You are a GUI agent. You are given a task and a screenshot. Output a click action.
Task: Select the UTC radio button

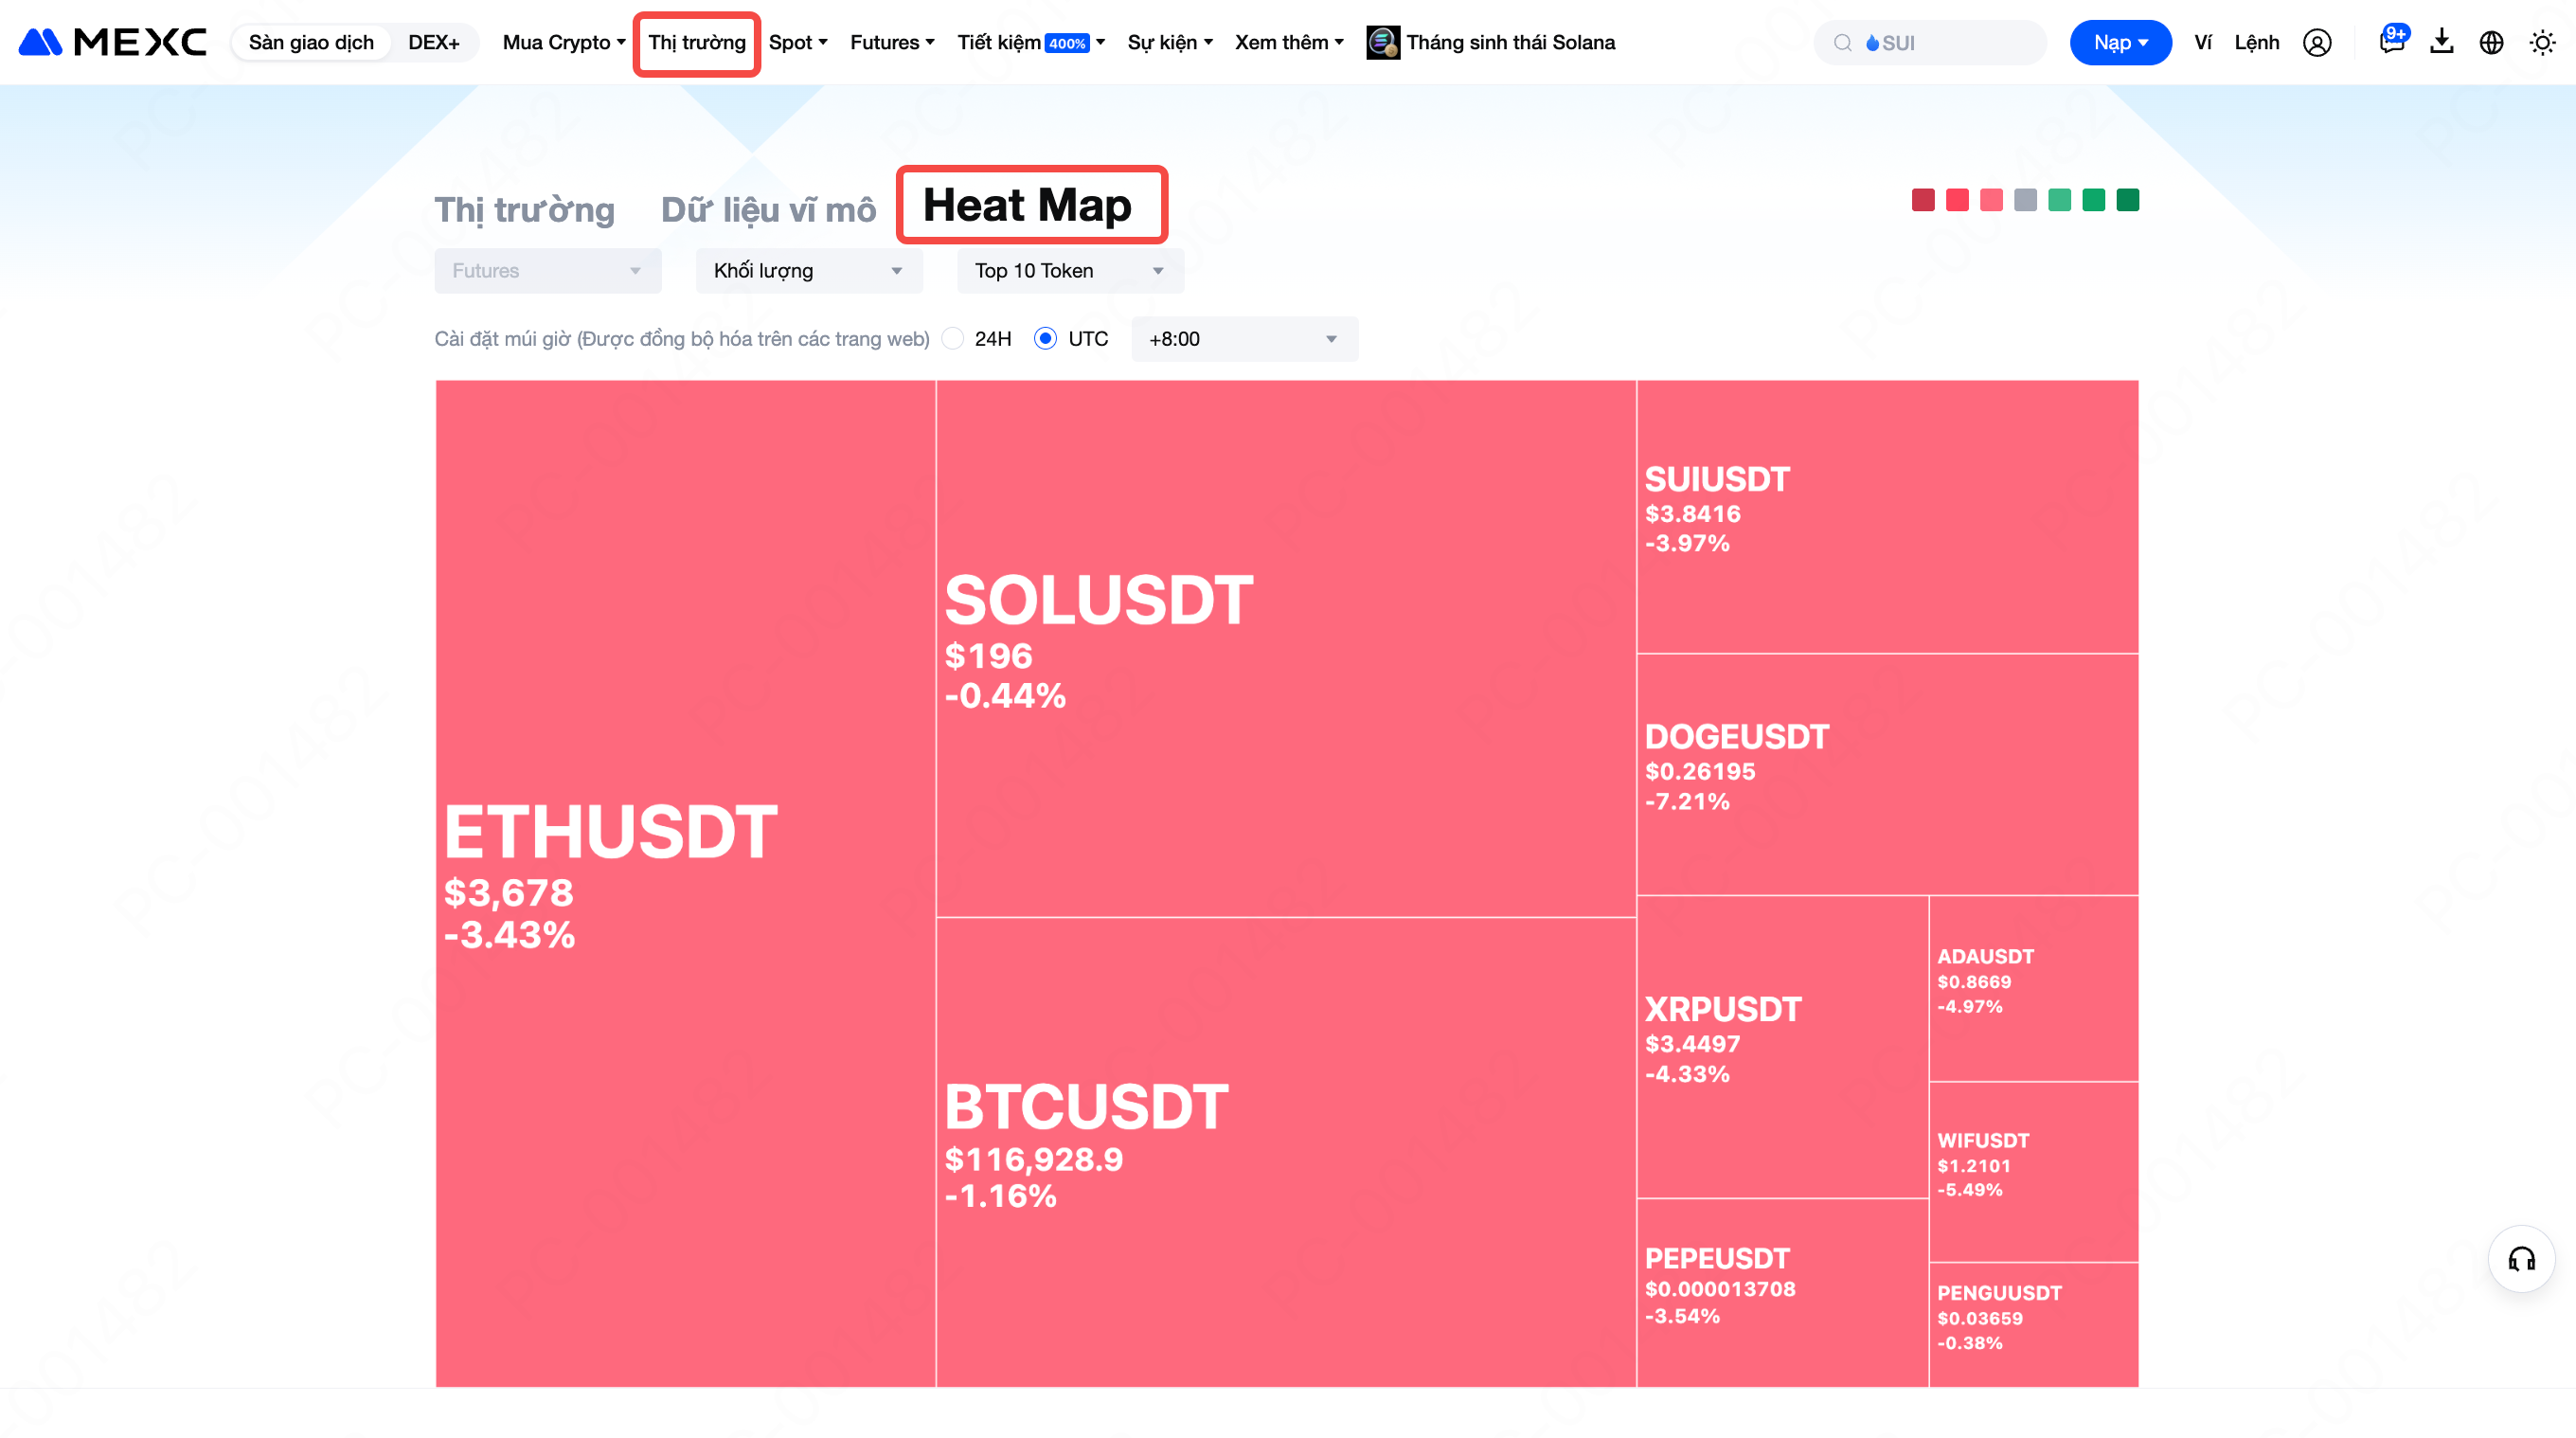(x=1045, y=339)
